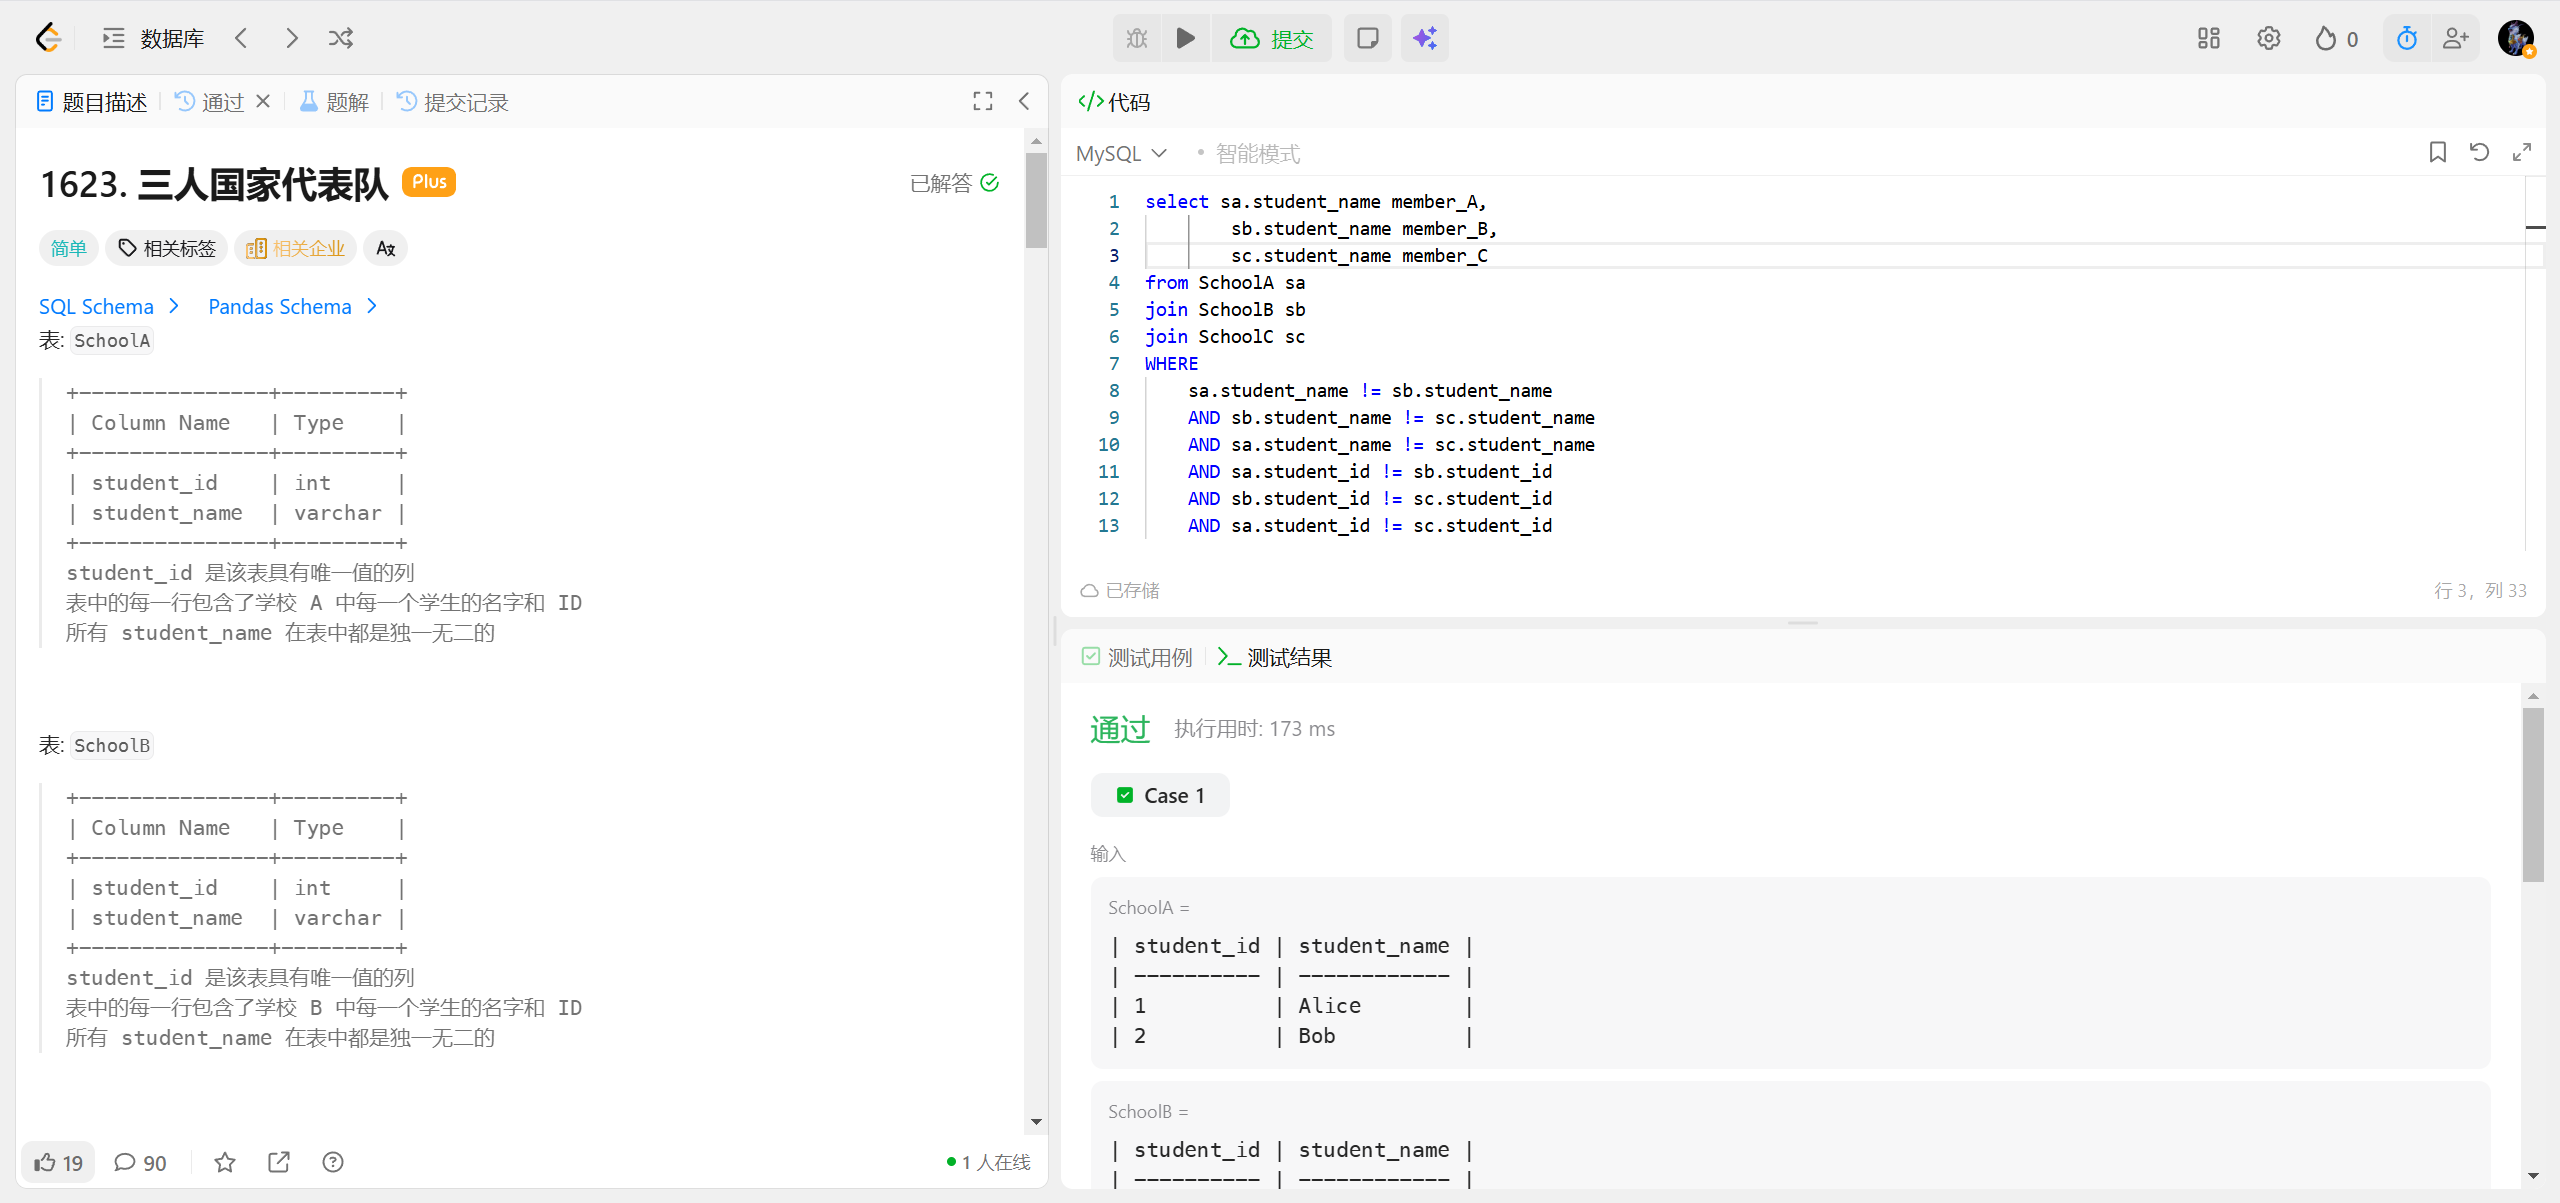Screen dimensions: 2560x1203
Task: Open the 提交记录 submissions tab
Action: [453, 102]
